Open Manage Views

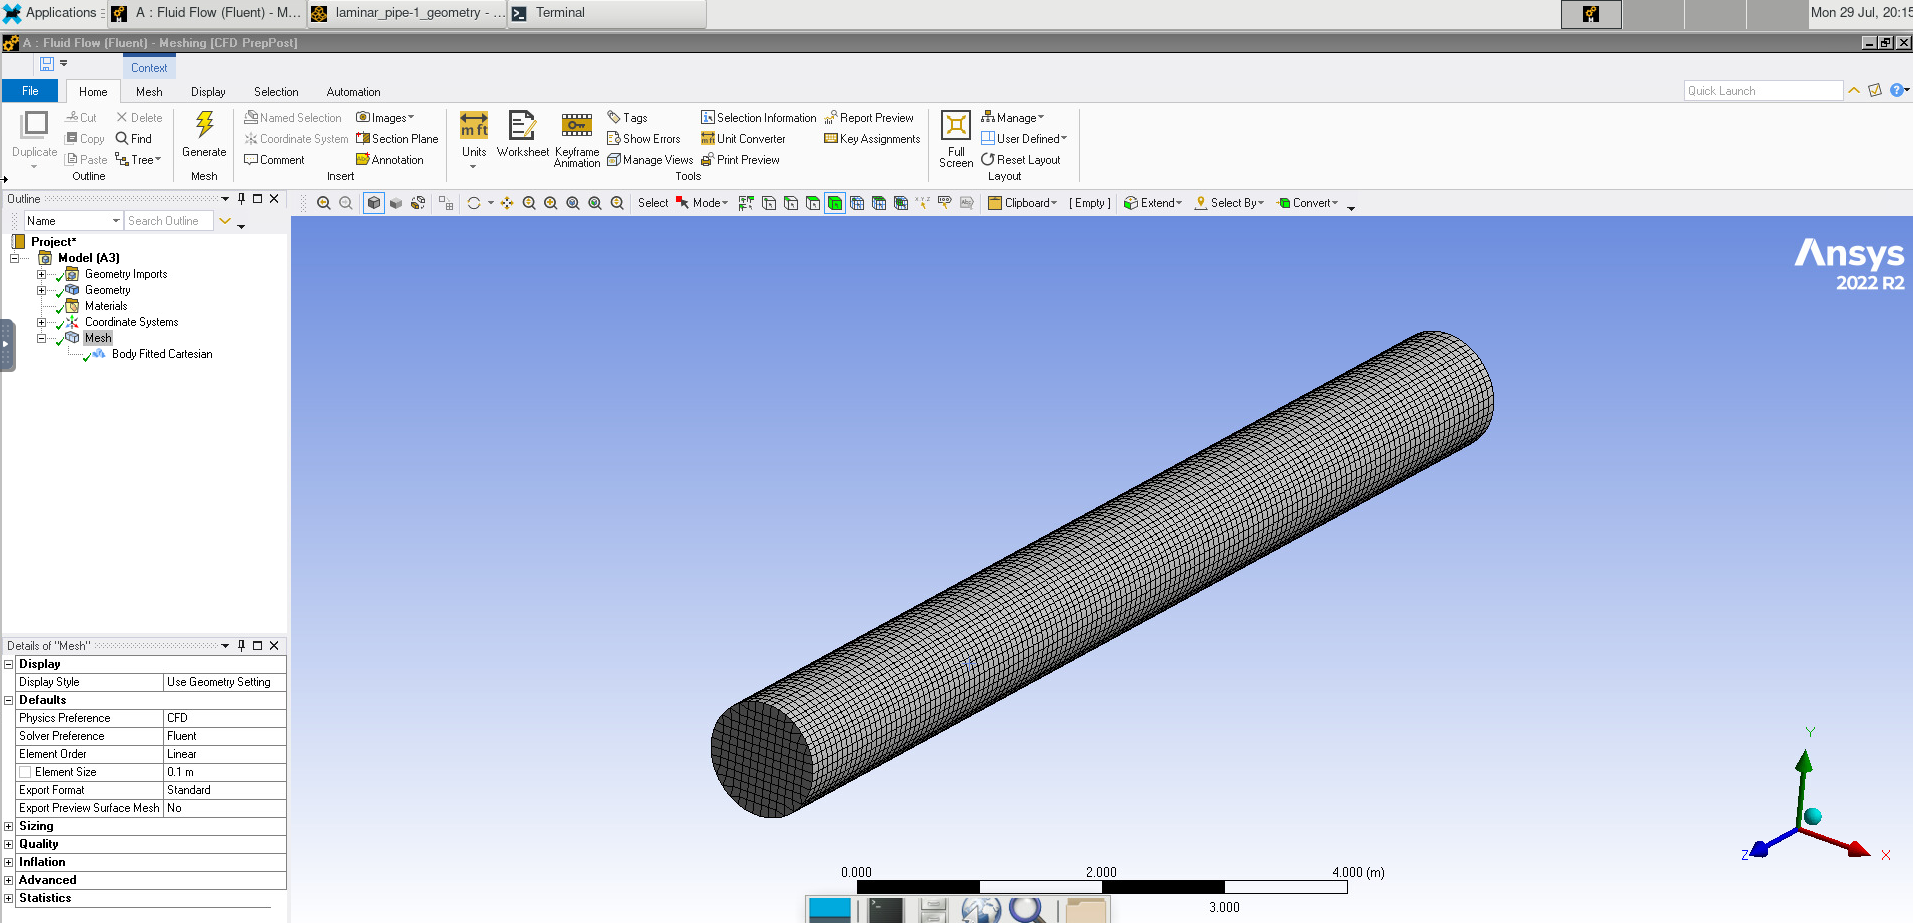click(x=650, y=160)
